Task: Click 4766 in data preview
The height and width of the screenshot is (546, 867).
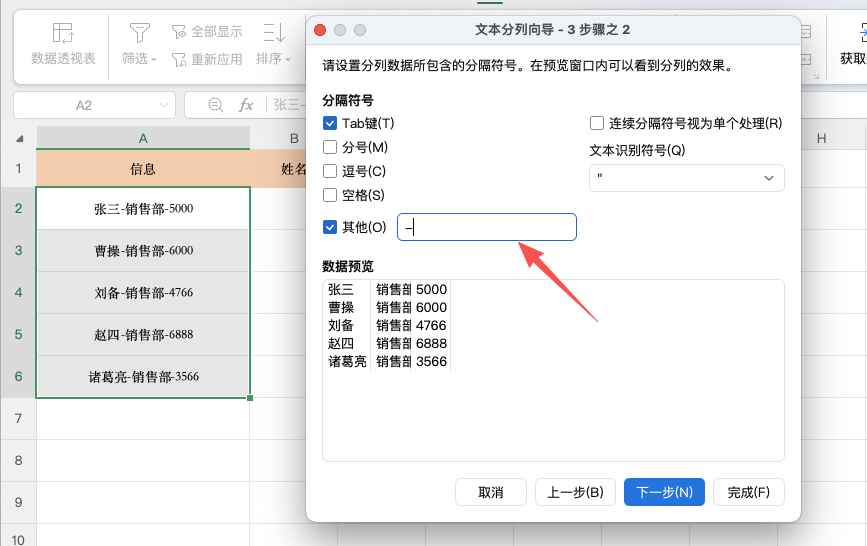Action: click(431, 325)
